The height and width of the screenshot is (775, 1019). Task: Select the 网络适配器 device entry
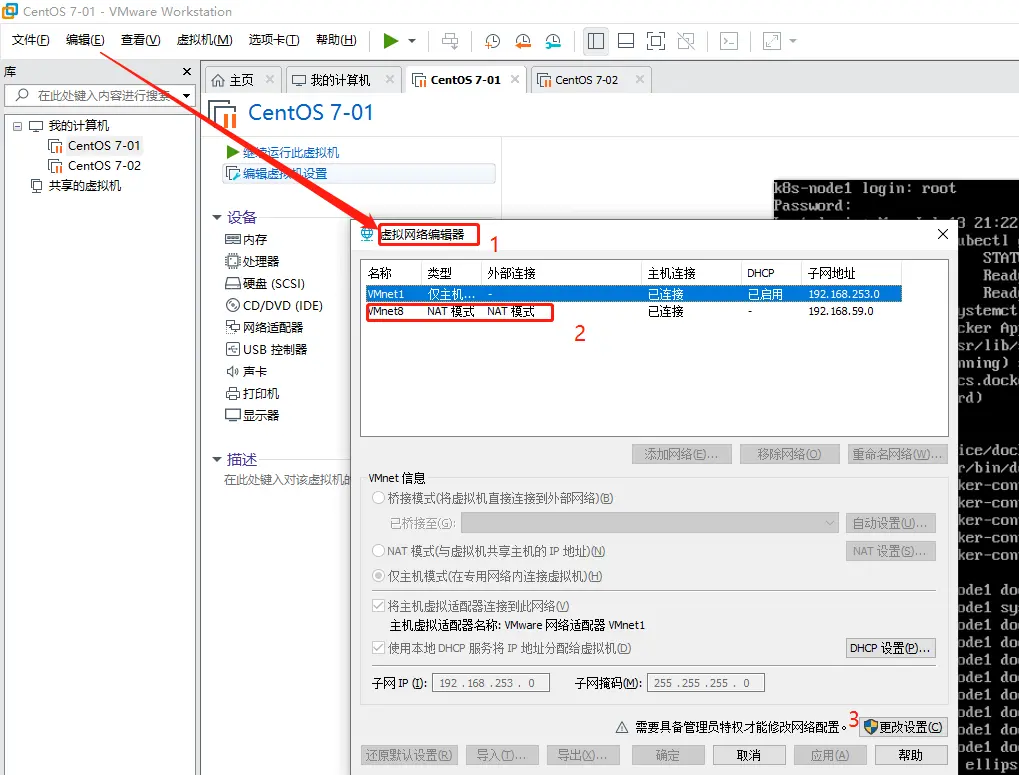point(264,327)
